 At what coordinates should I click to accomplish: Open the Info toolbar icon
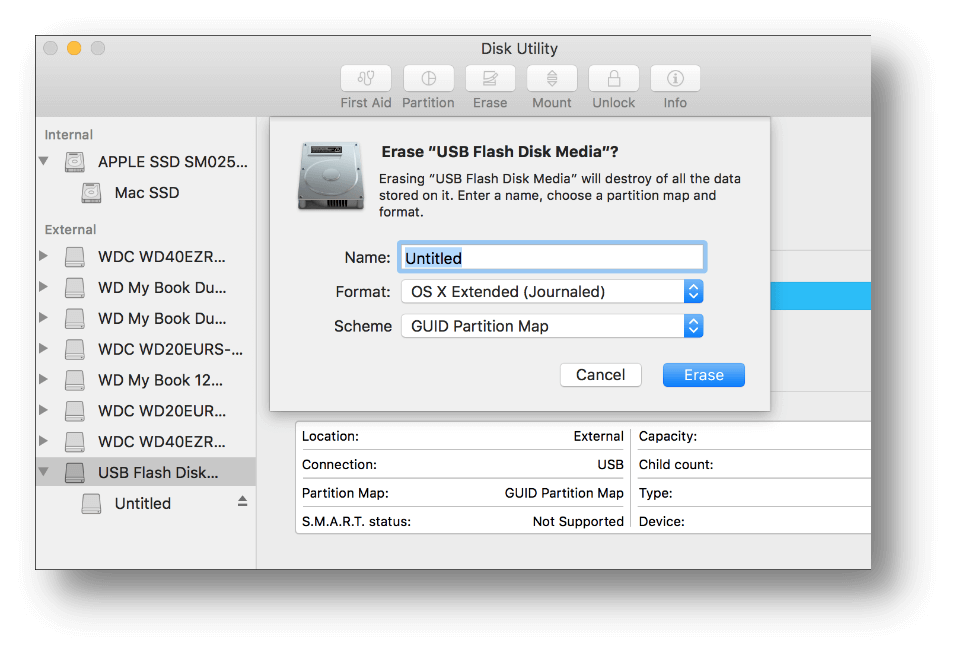tap(675, 79)
